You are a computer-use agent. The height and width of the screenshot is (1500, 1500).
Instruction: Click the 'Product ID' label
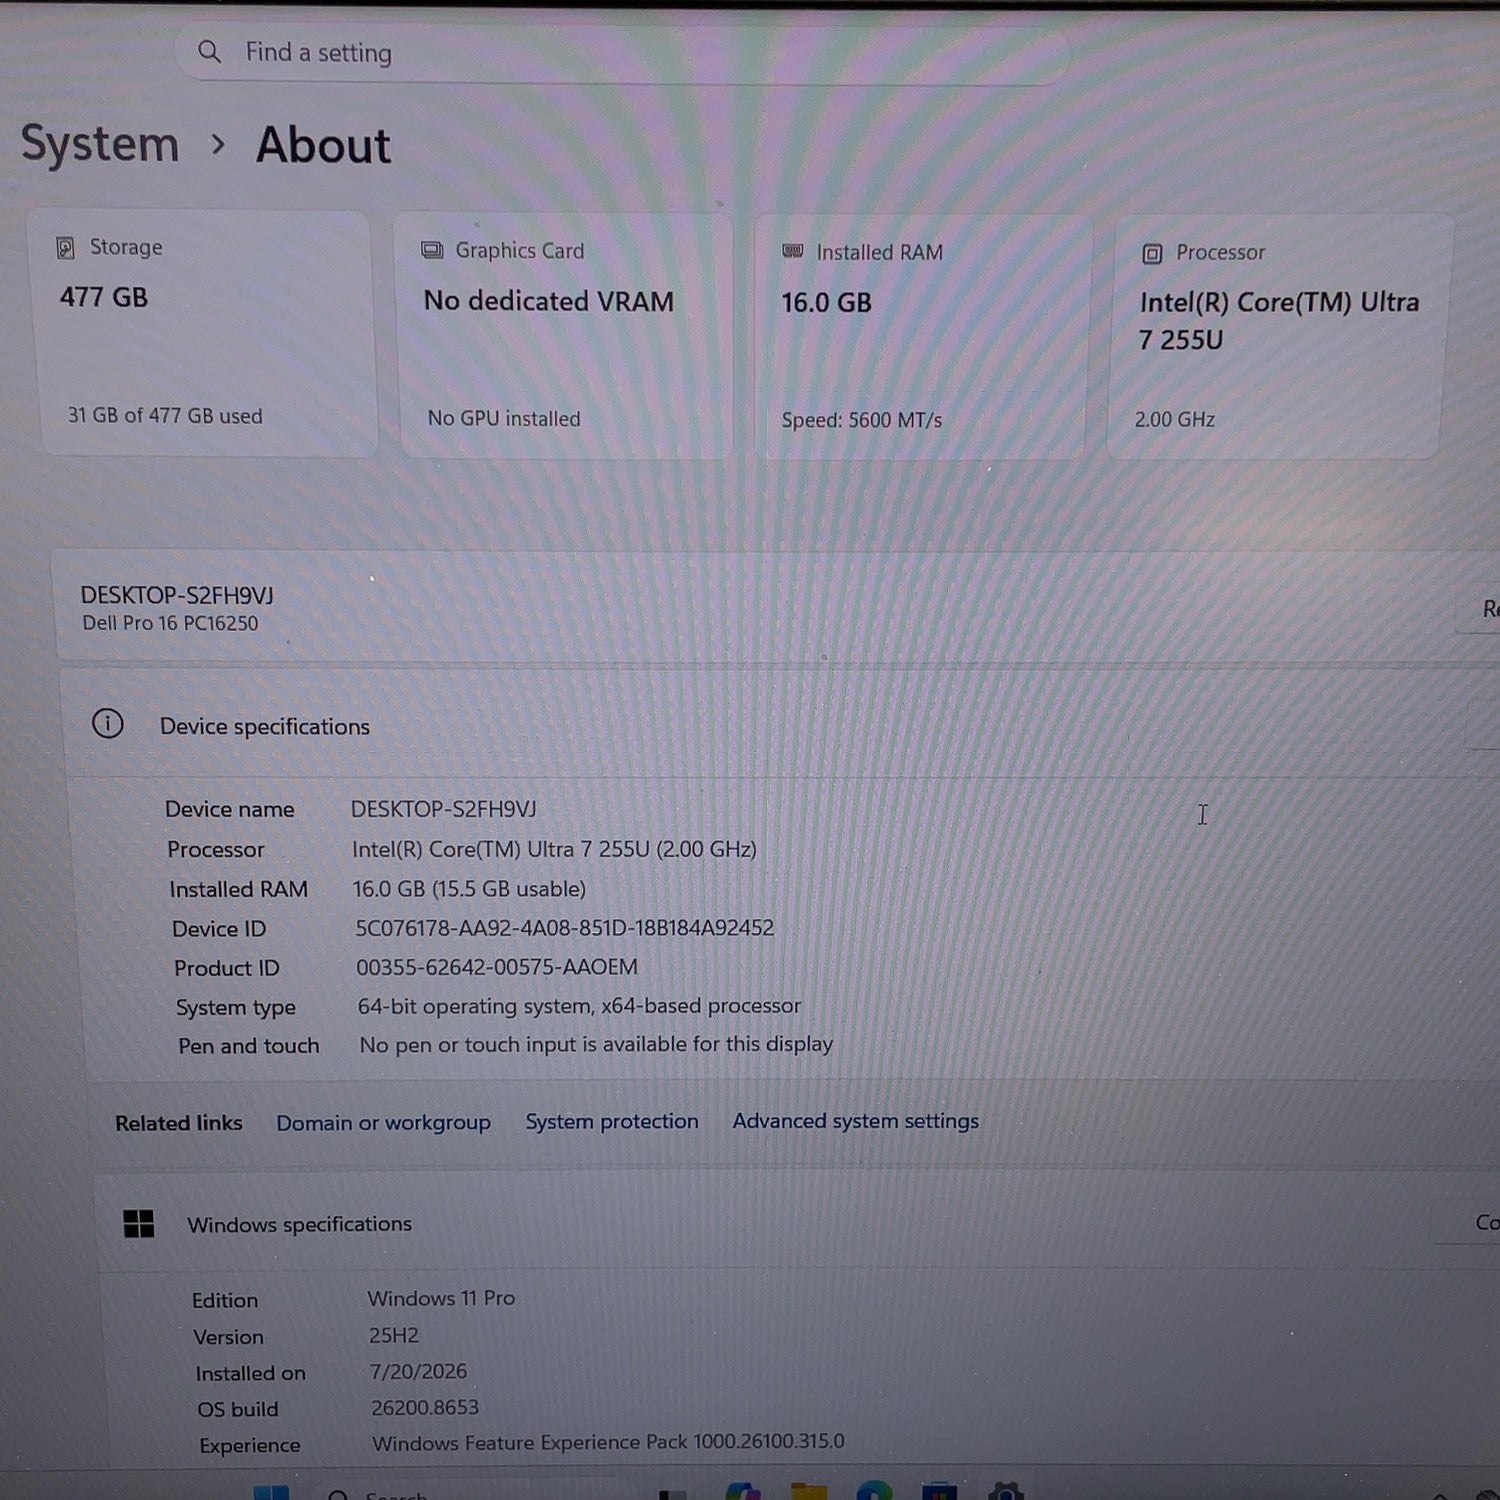(227, 968)
